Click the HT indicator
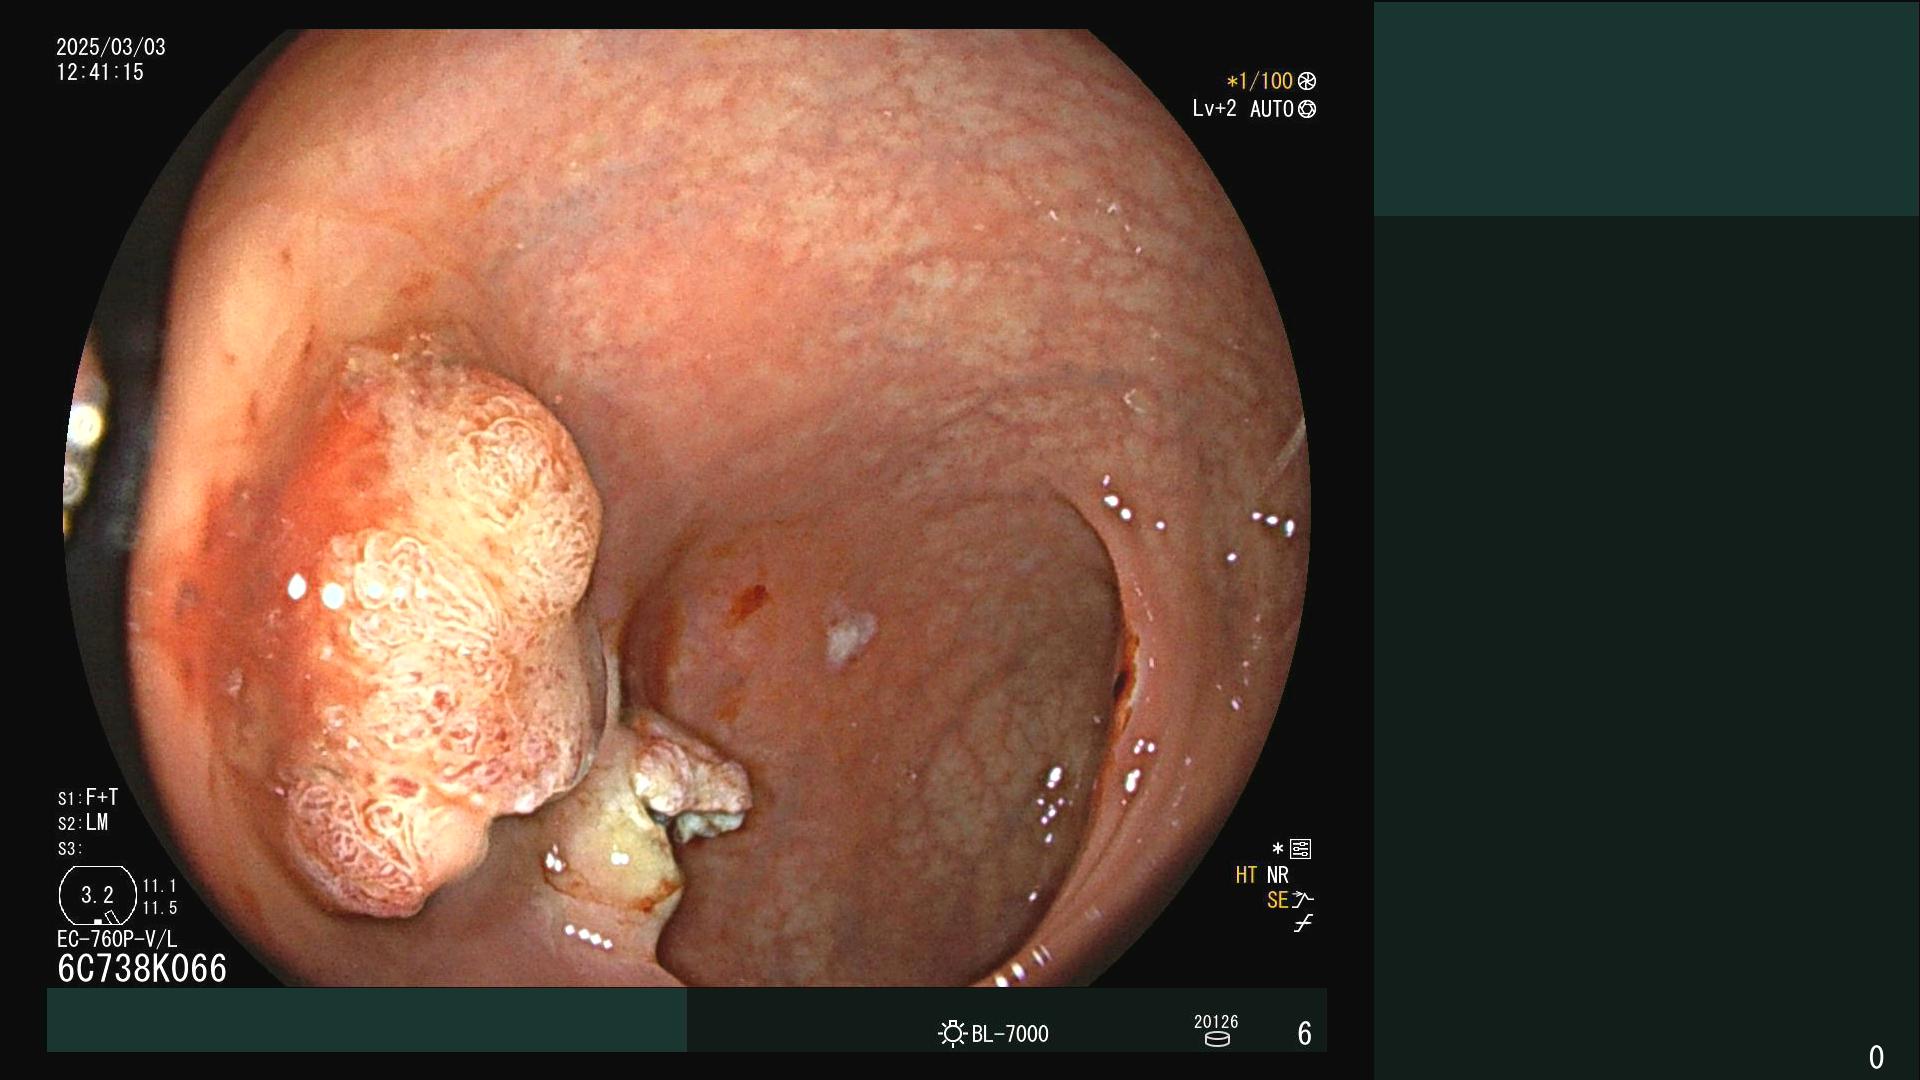This screenshot has width=1920, height=1080. (x=1246, y=875)
